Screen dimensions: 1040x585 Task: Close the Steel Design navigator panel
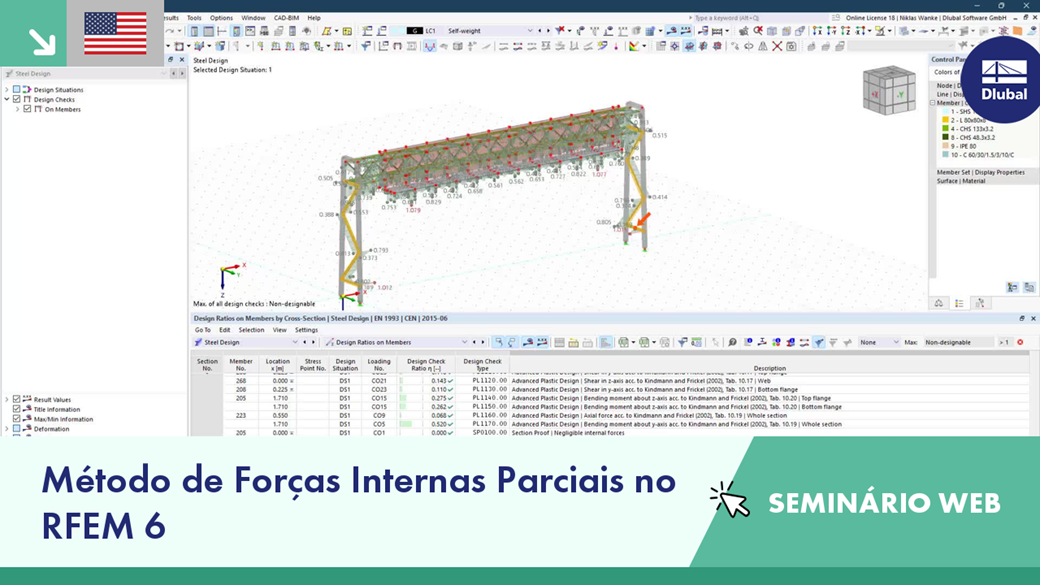(x=182, y=60)
